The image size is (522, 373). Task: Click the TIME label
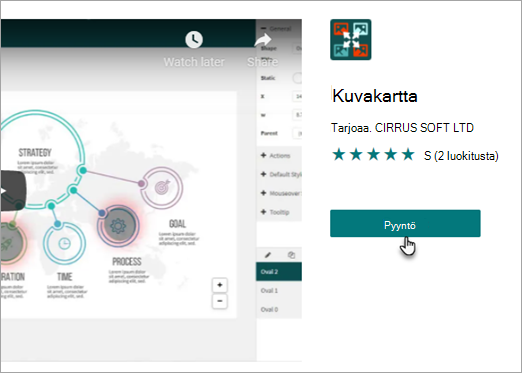tap(65, 277)
